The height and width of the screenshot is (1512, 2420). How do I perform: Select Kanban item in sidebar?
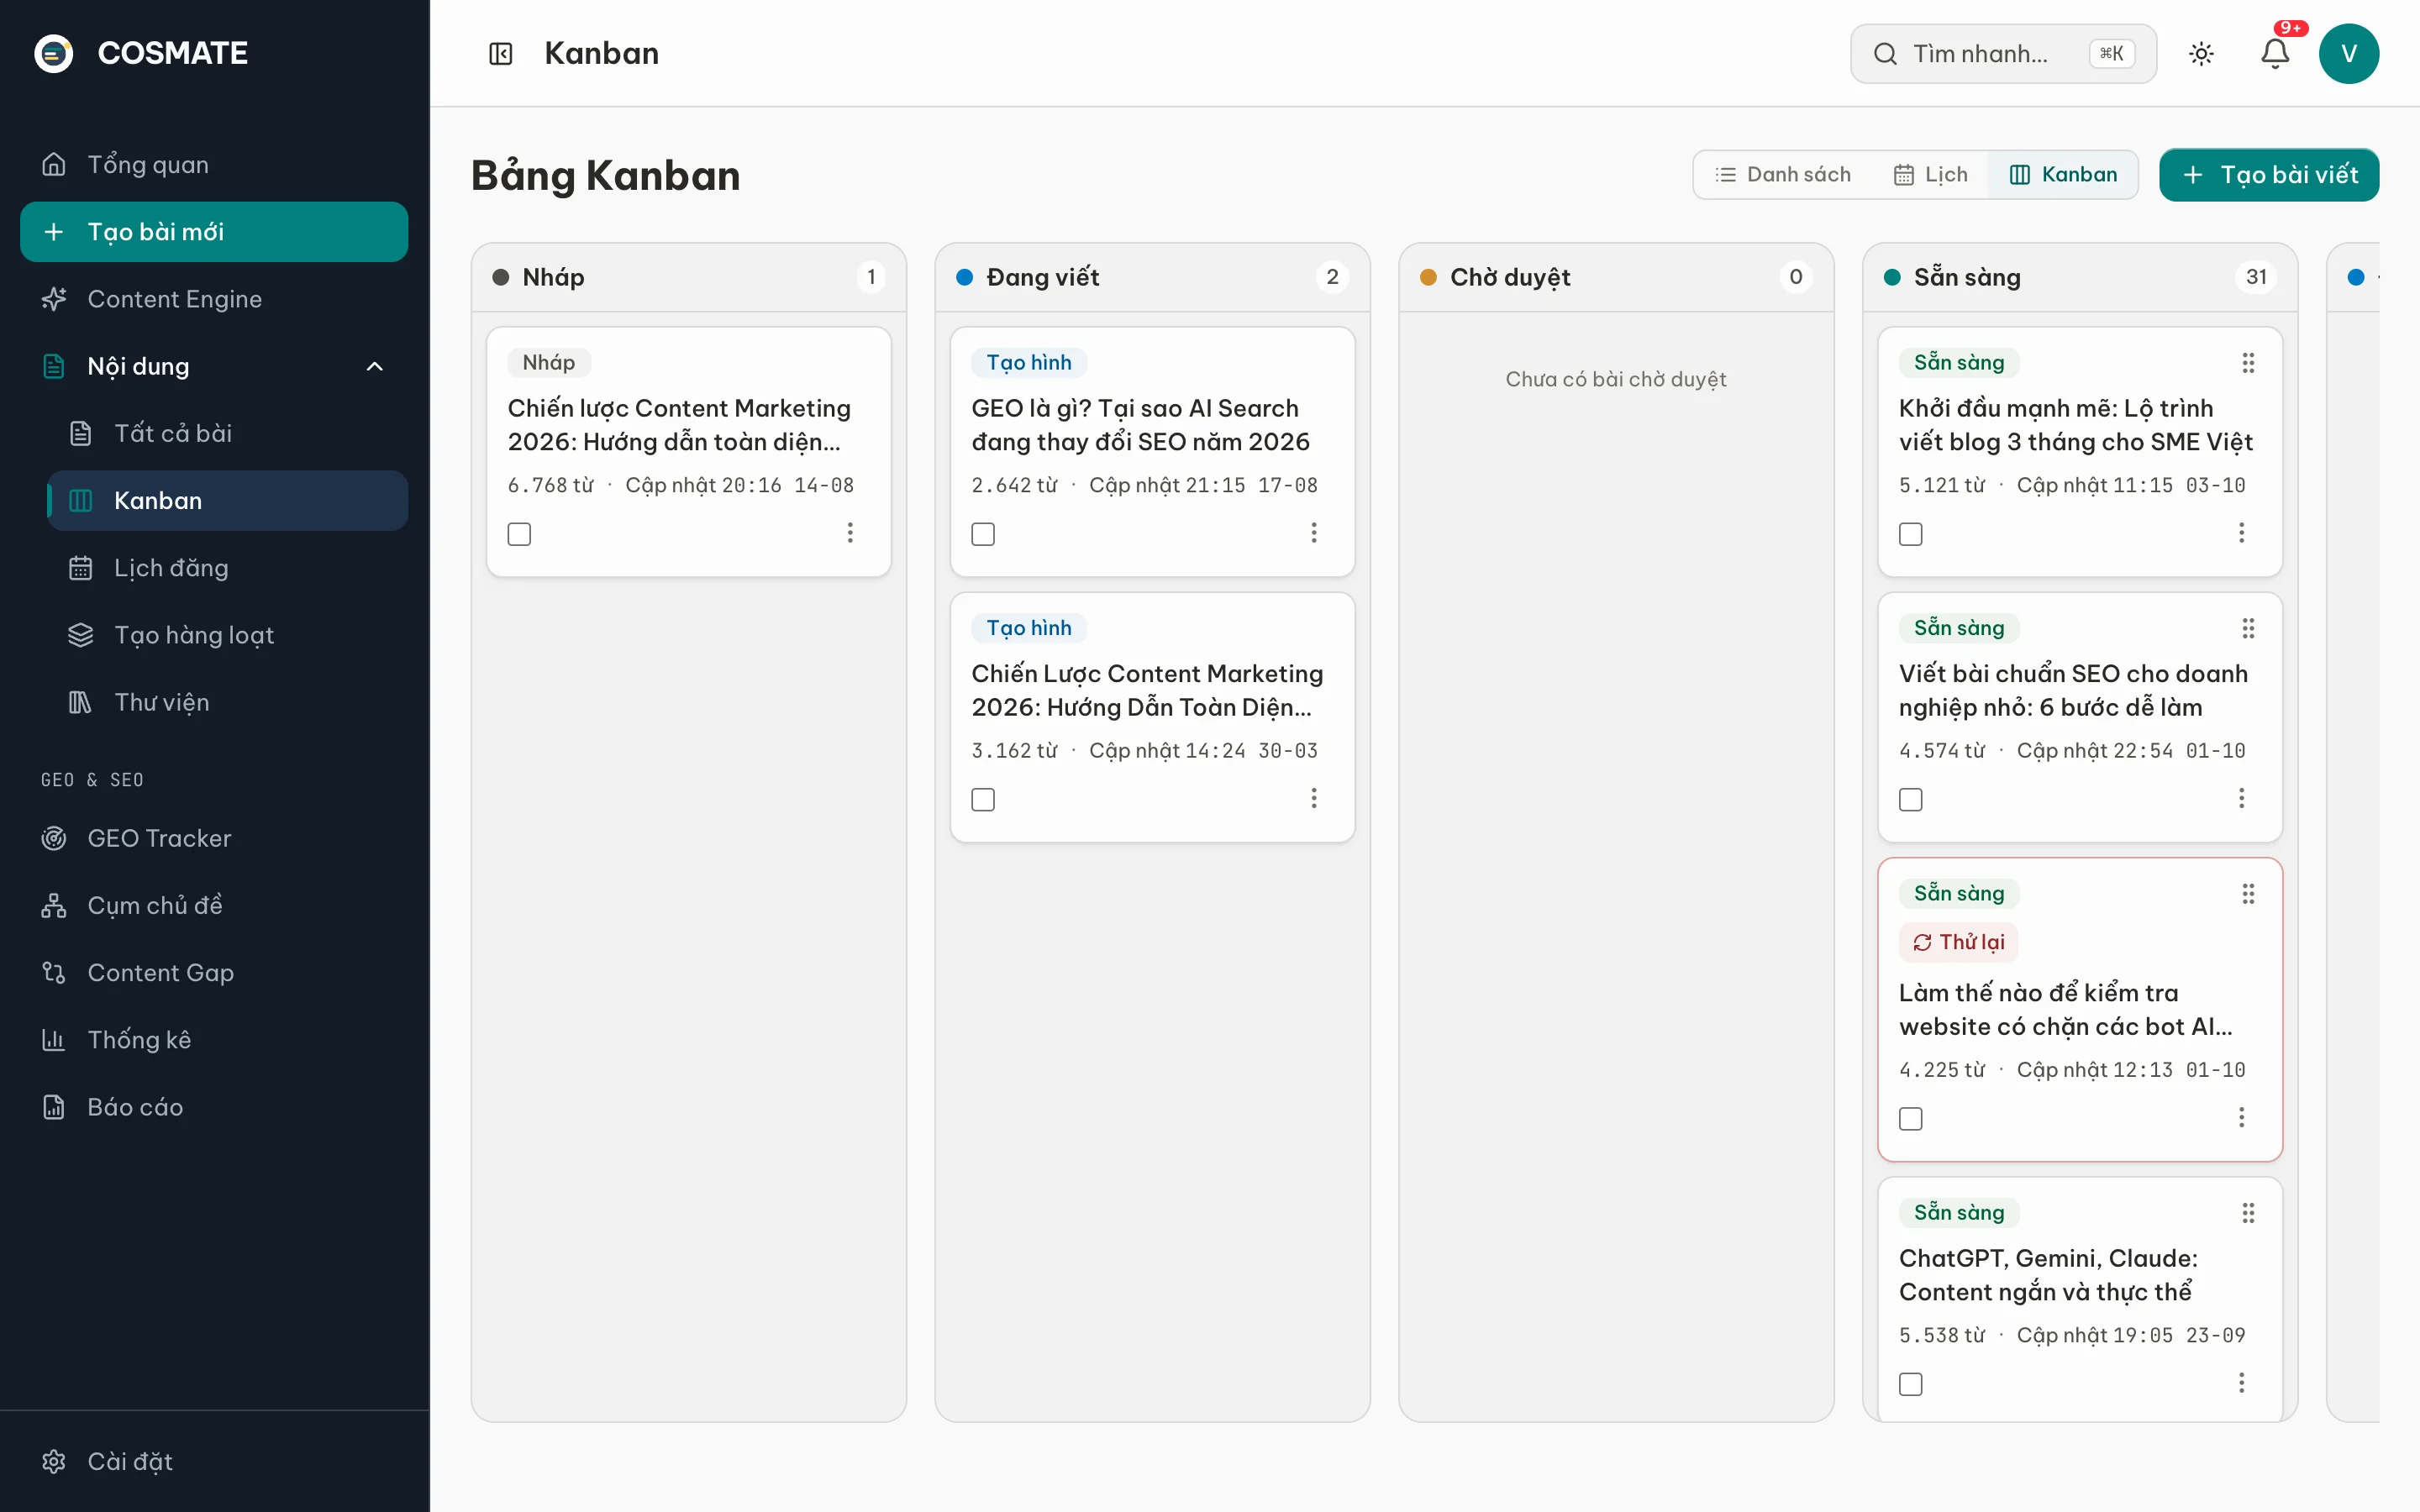pyautogui.click(x=228, y=500)
